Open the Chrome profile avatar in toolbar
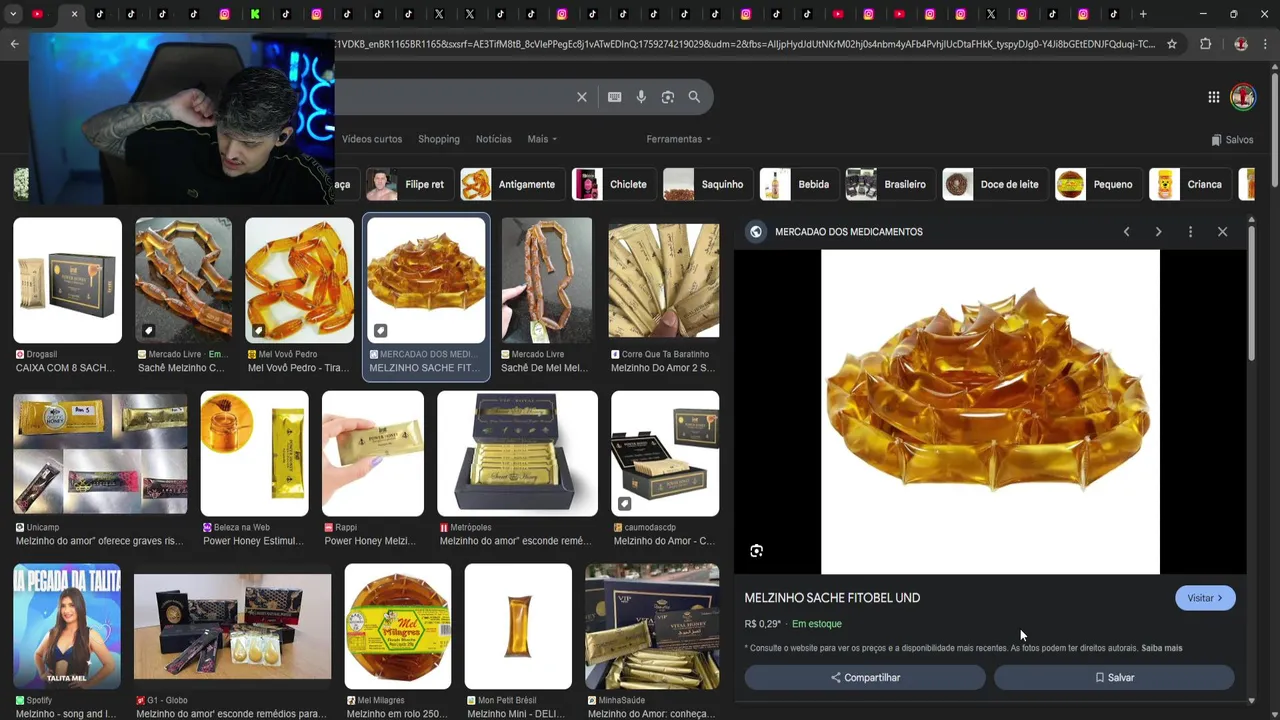 pyautogui.click(x=1241, y=44)
